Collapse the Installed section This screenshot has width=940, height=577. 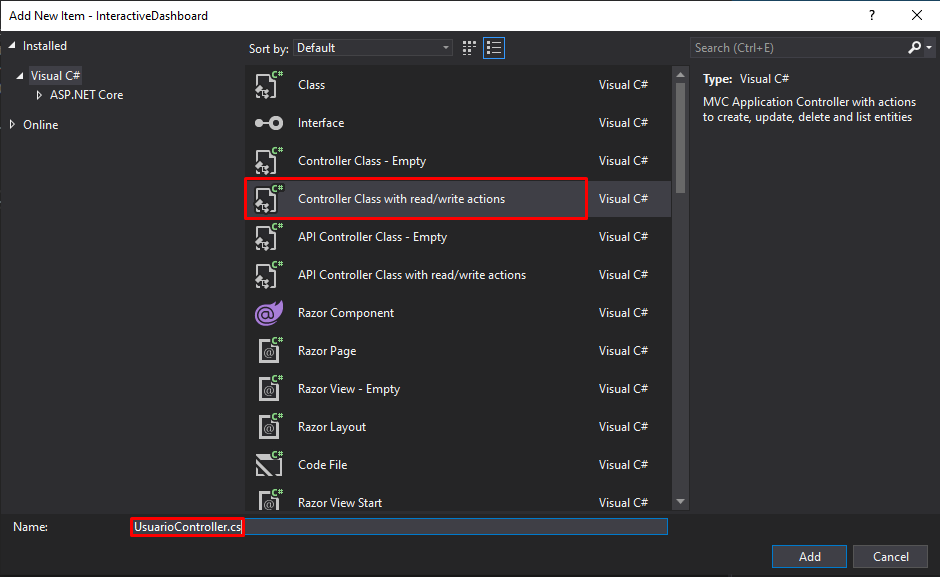(12, 46)
